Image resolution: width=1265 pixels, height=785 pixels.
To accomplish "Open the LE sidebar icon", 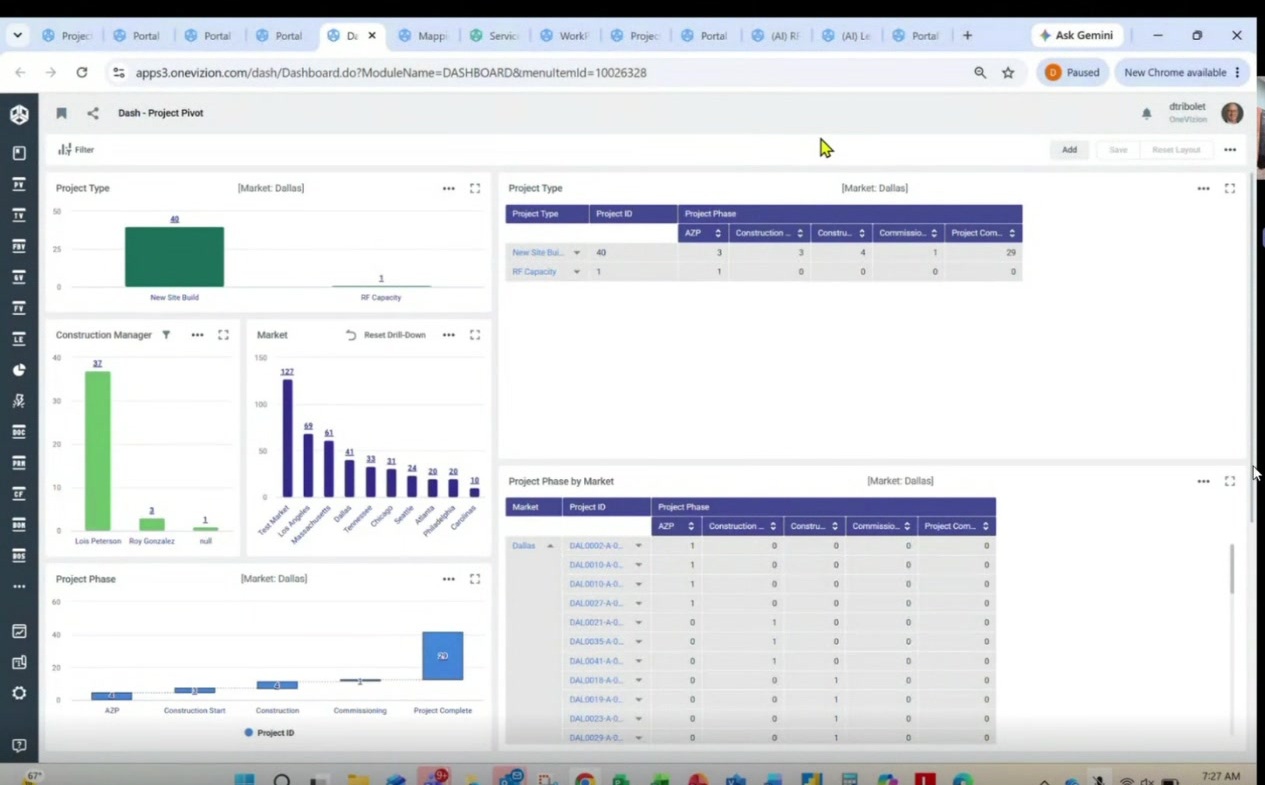I will (x=19, y=339).
